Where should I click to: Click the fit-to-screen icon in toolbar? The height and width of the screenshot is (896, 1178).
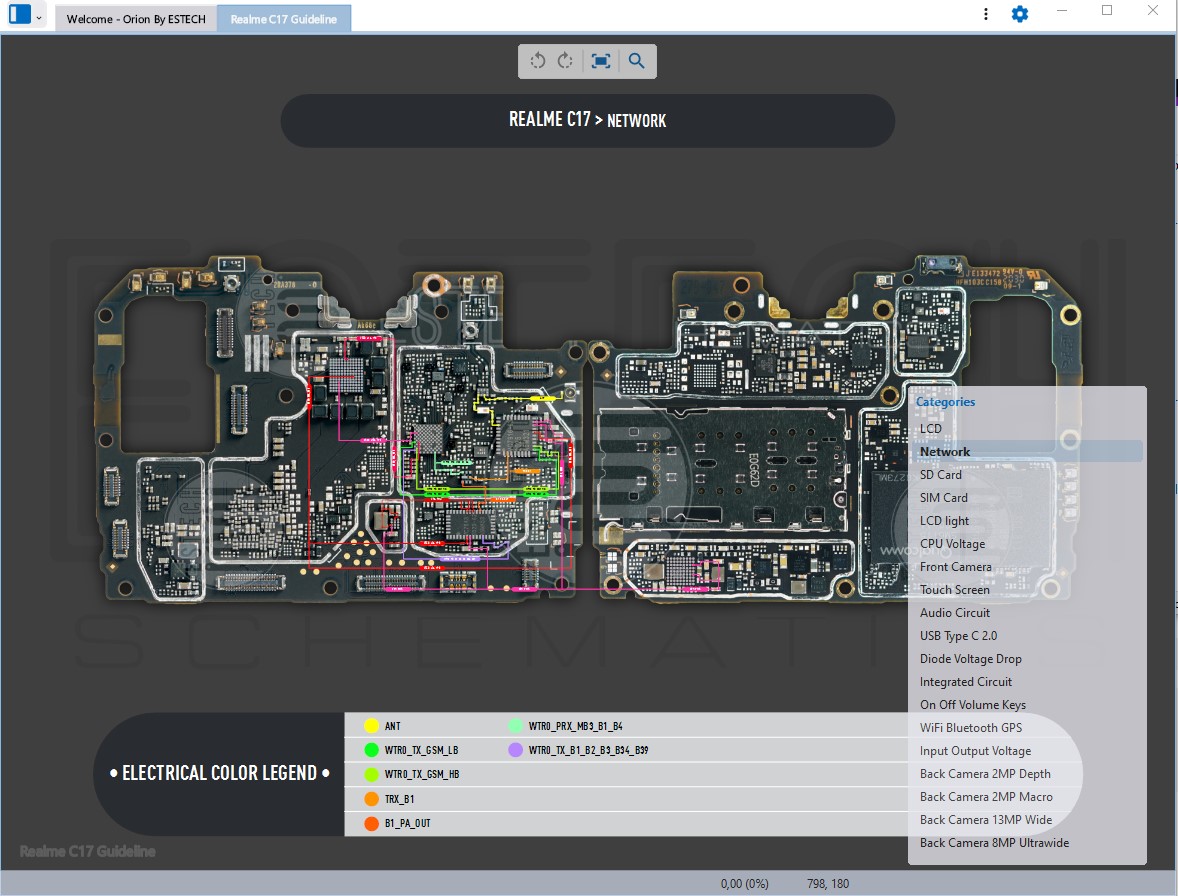601,61
